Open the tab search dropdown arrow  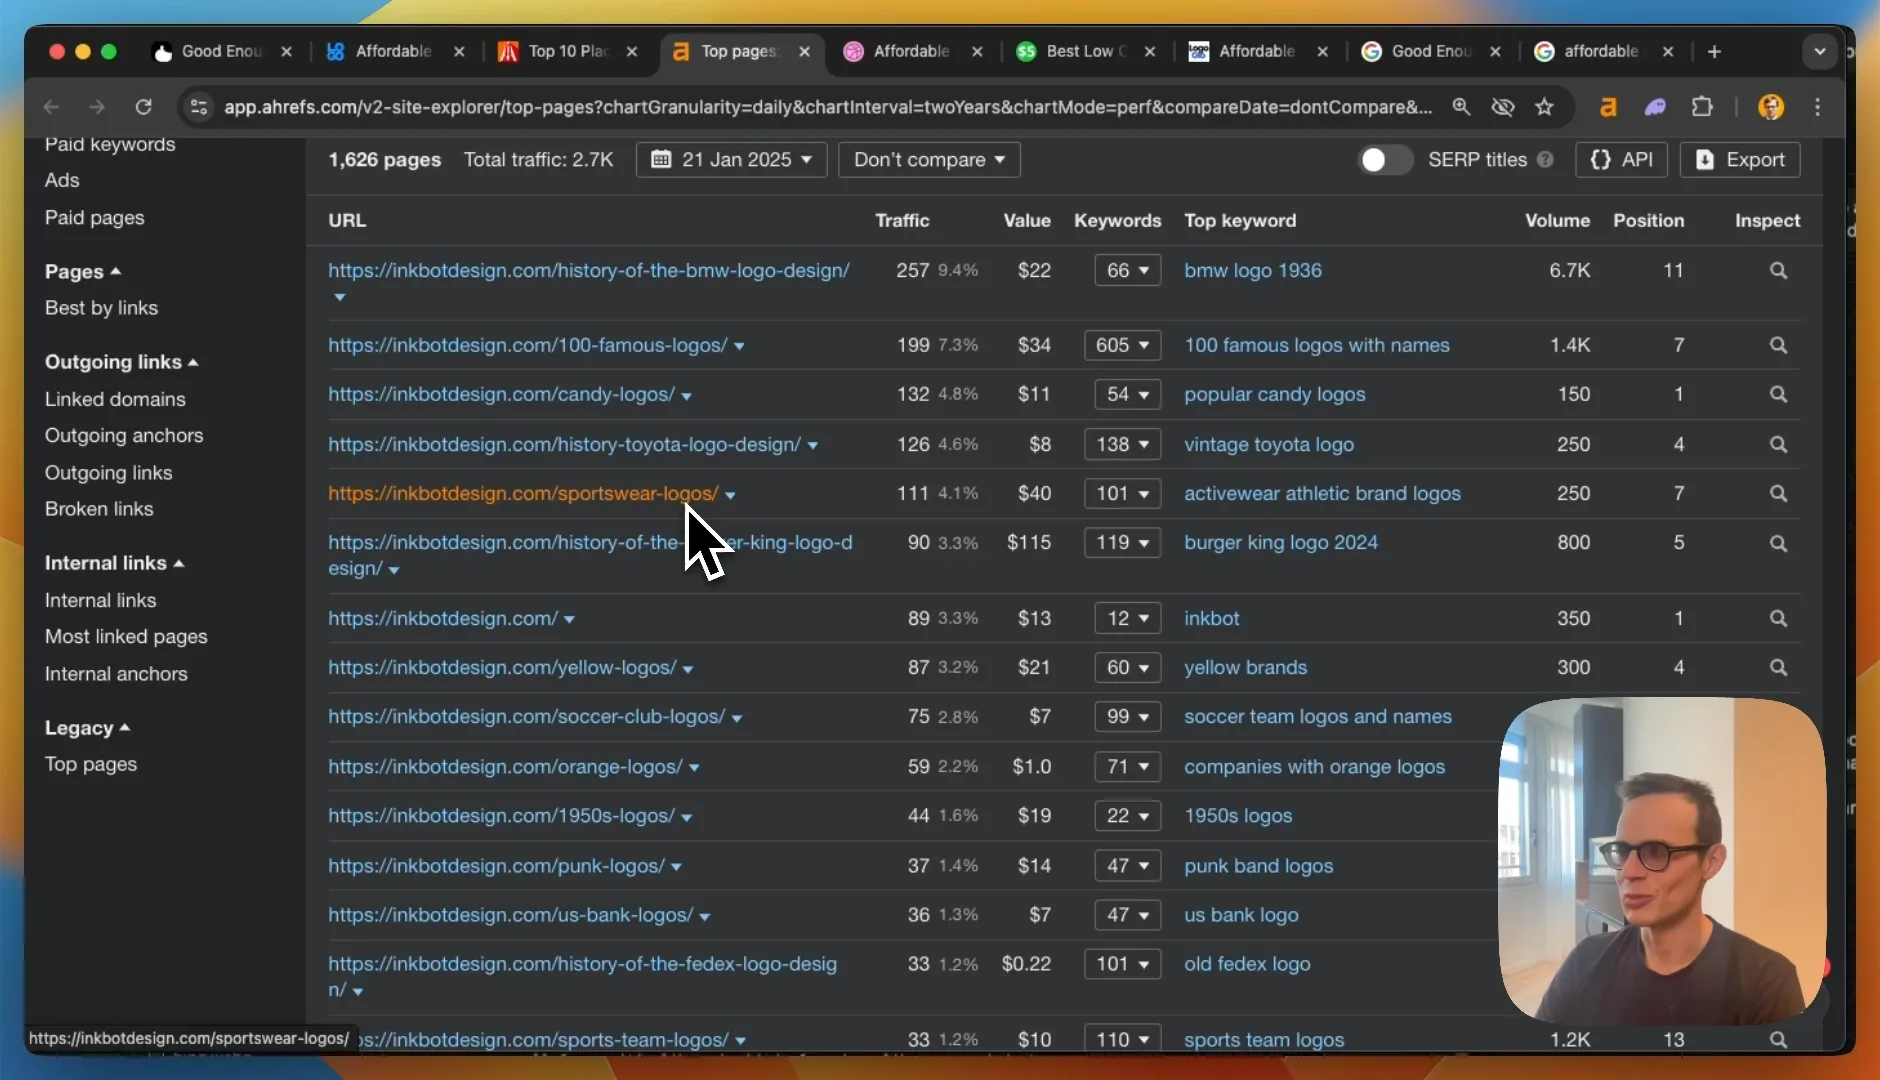[x=1820, y=51]
